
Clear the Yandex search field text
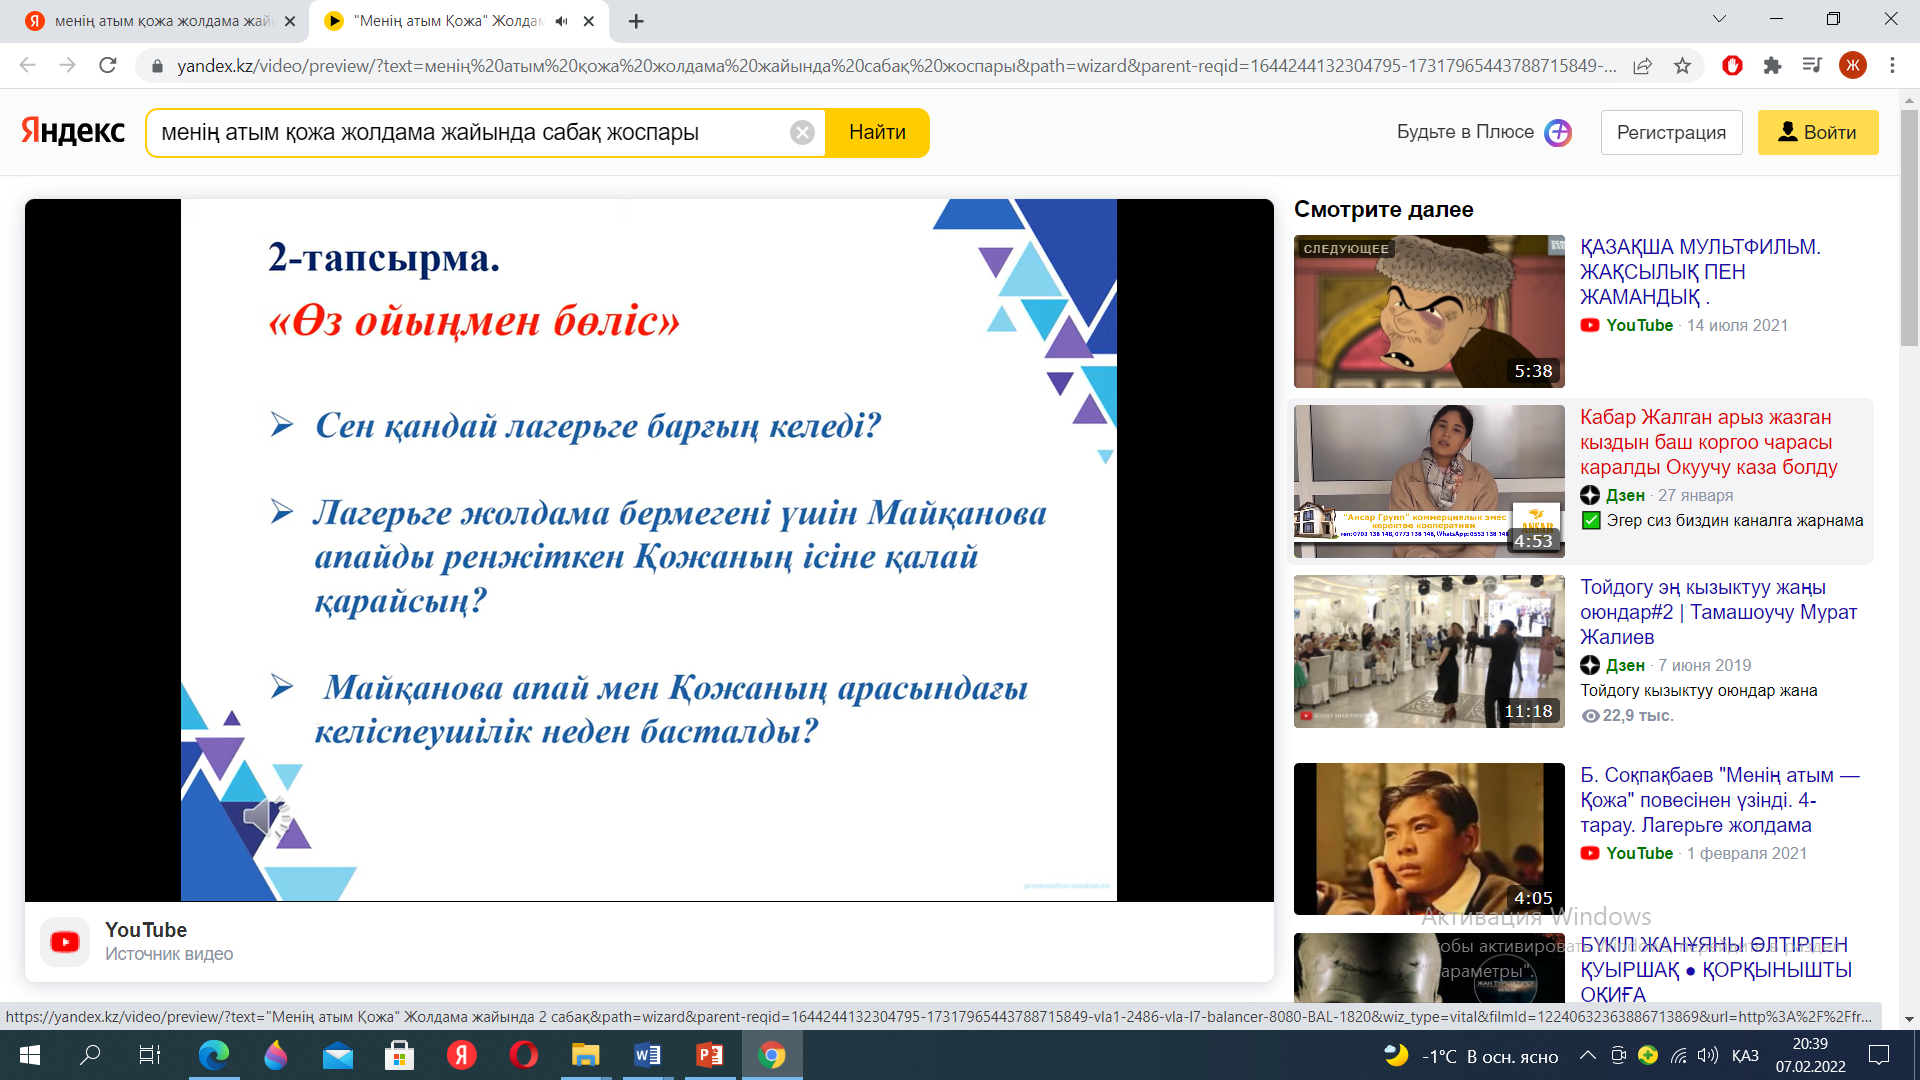pos(802,133)
